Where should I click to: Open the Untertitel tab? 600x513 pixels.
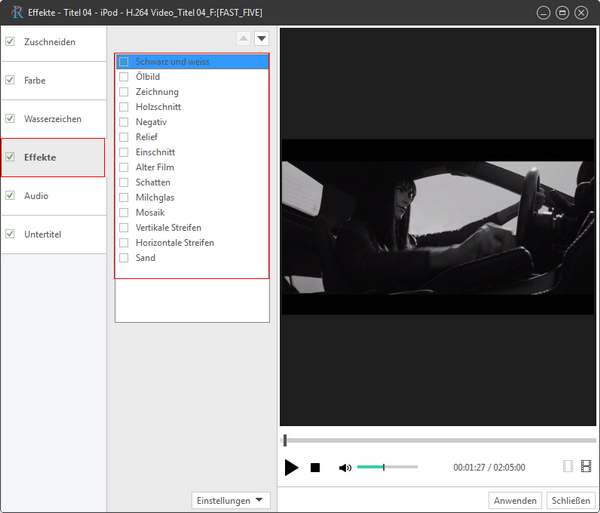click(54, 234)
